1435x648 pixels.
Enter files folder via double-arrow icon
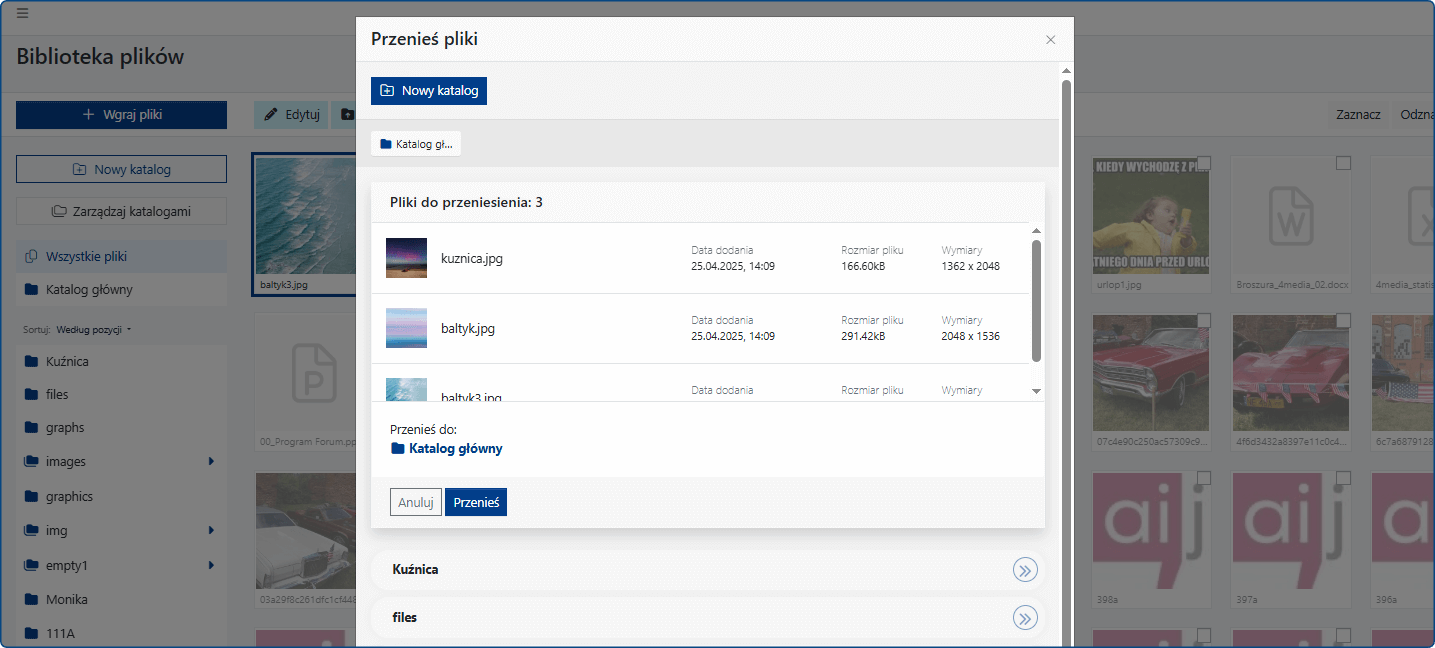coord(1025,618)
